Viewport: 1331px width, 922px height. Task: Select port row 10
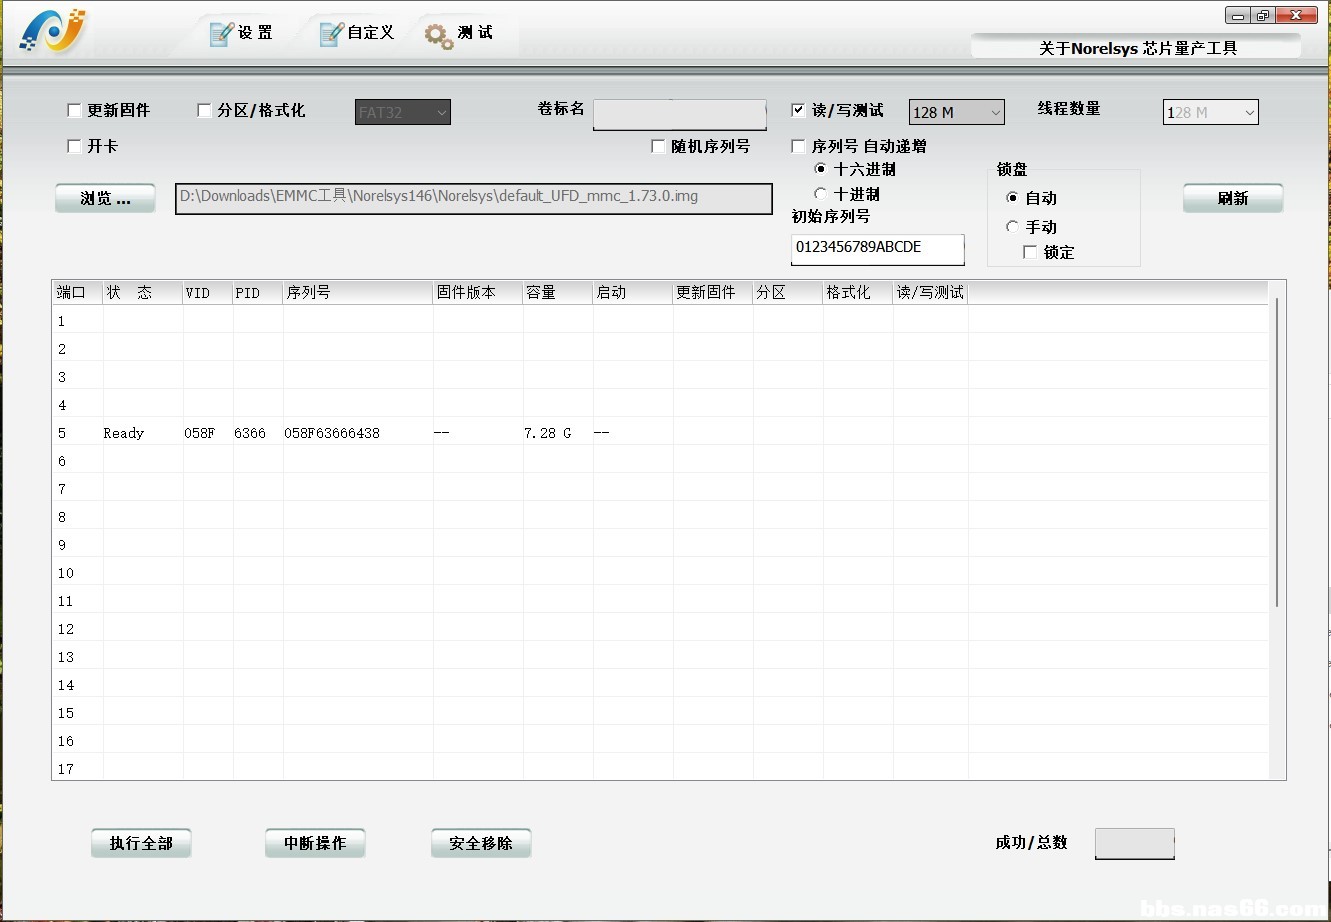point(660,573)
